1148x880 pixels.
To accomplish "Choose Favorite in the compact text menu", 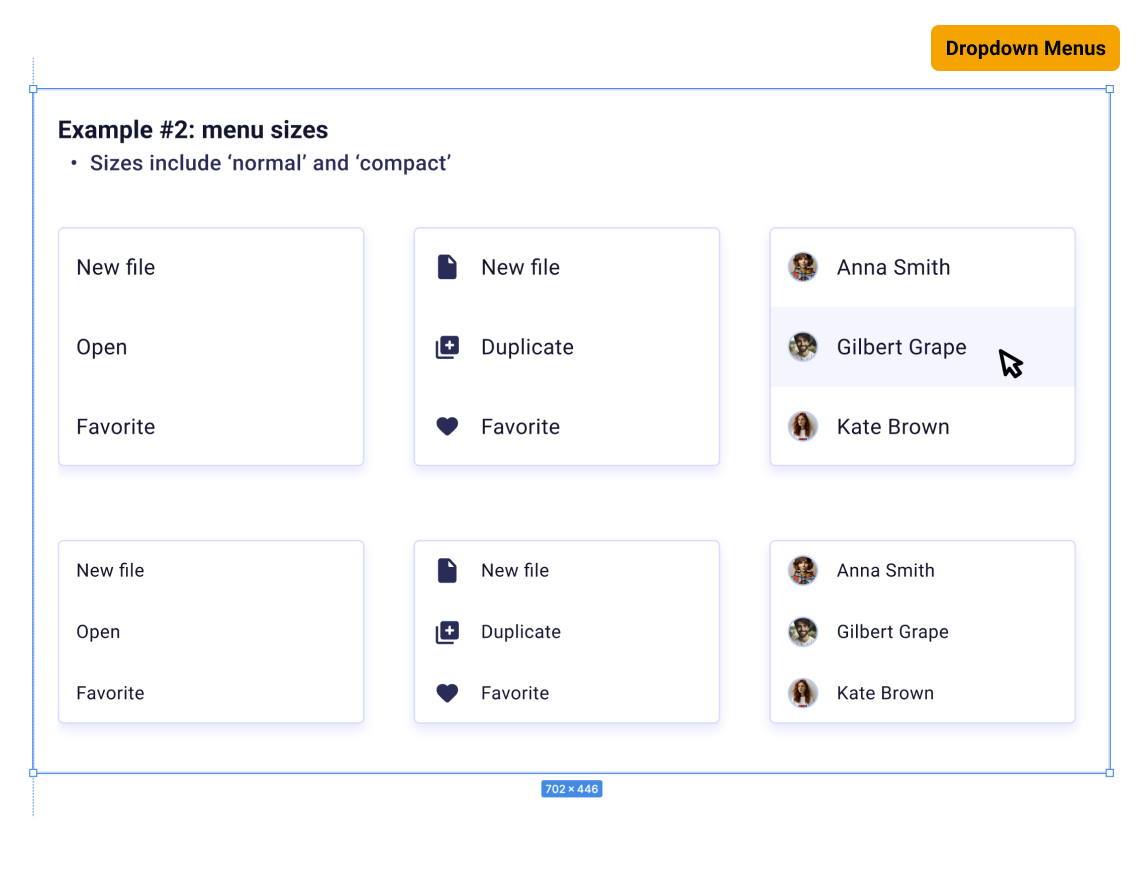I will 110,692.
